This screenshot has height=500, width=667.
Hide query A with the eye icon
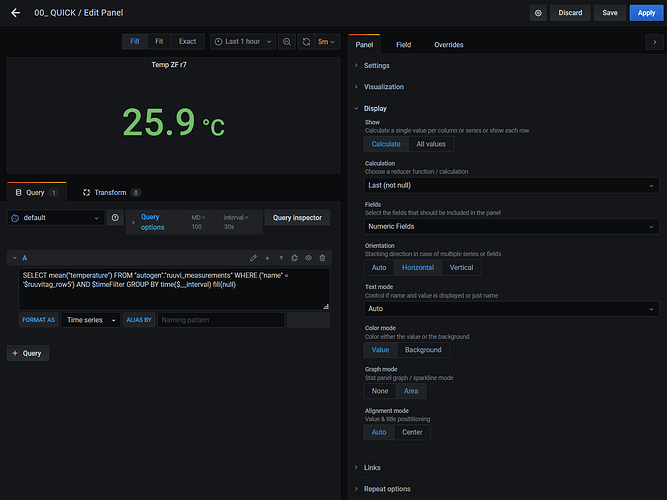(x=308, y=258)
